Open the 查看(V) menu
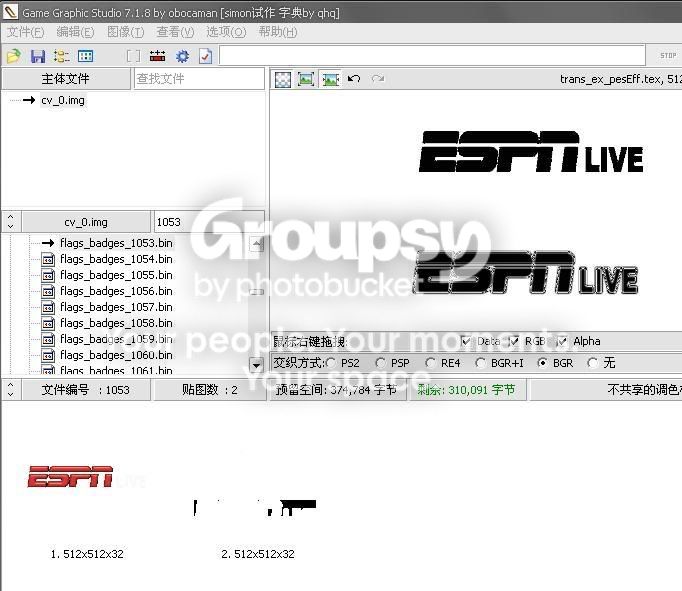This screenshot has width=682, height=591. pyautogui.click(x=175, y=32)
